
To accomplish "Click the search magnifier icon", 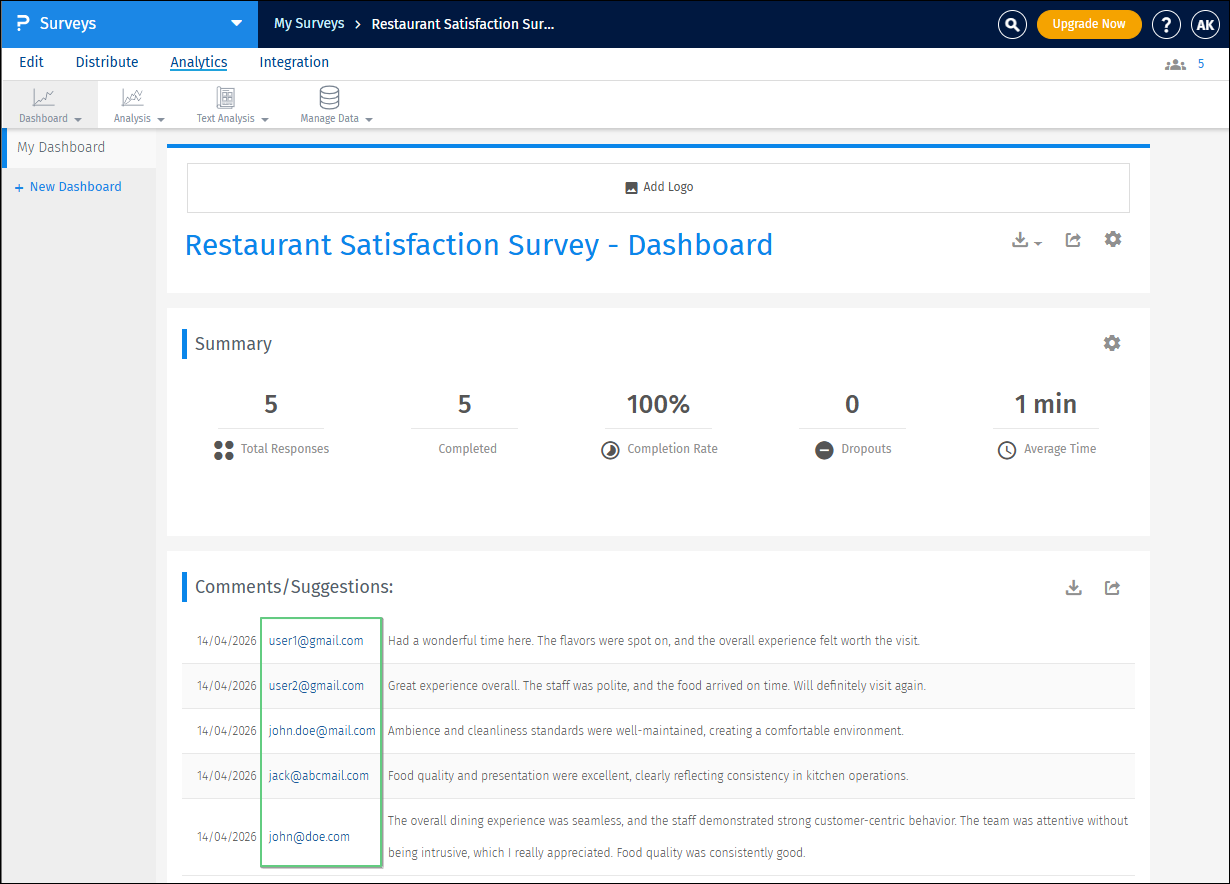I will click(x=1012, y=25).
